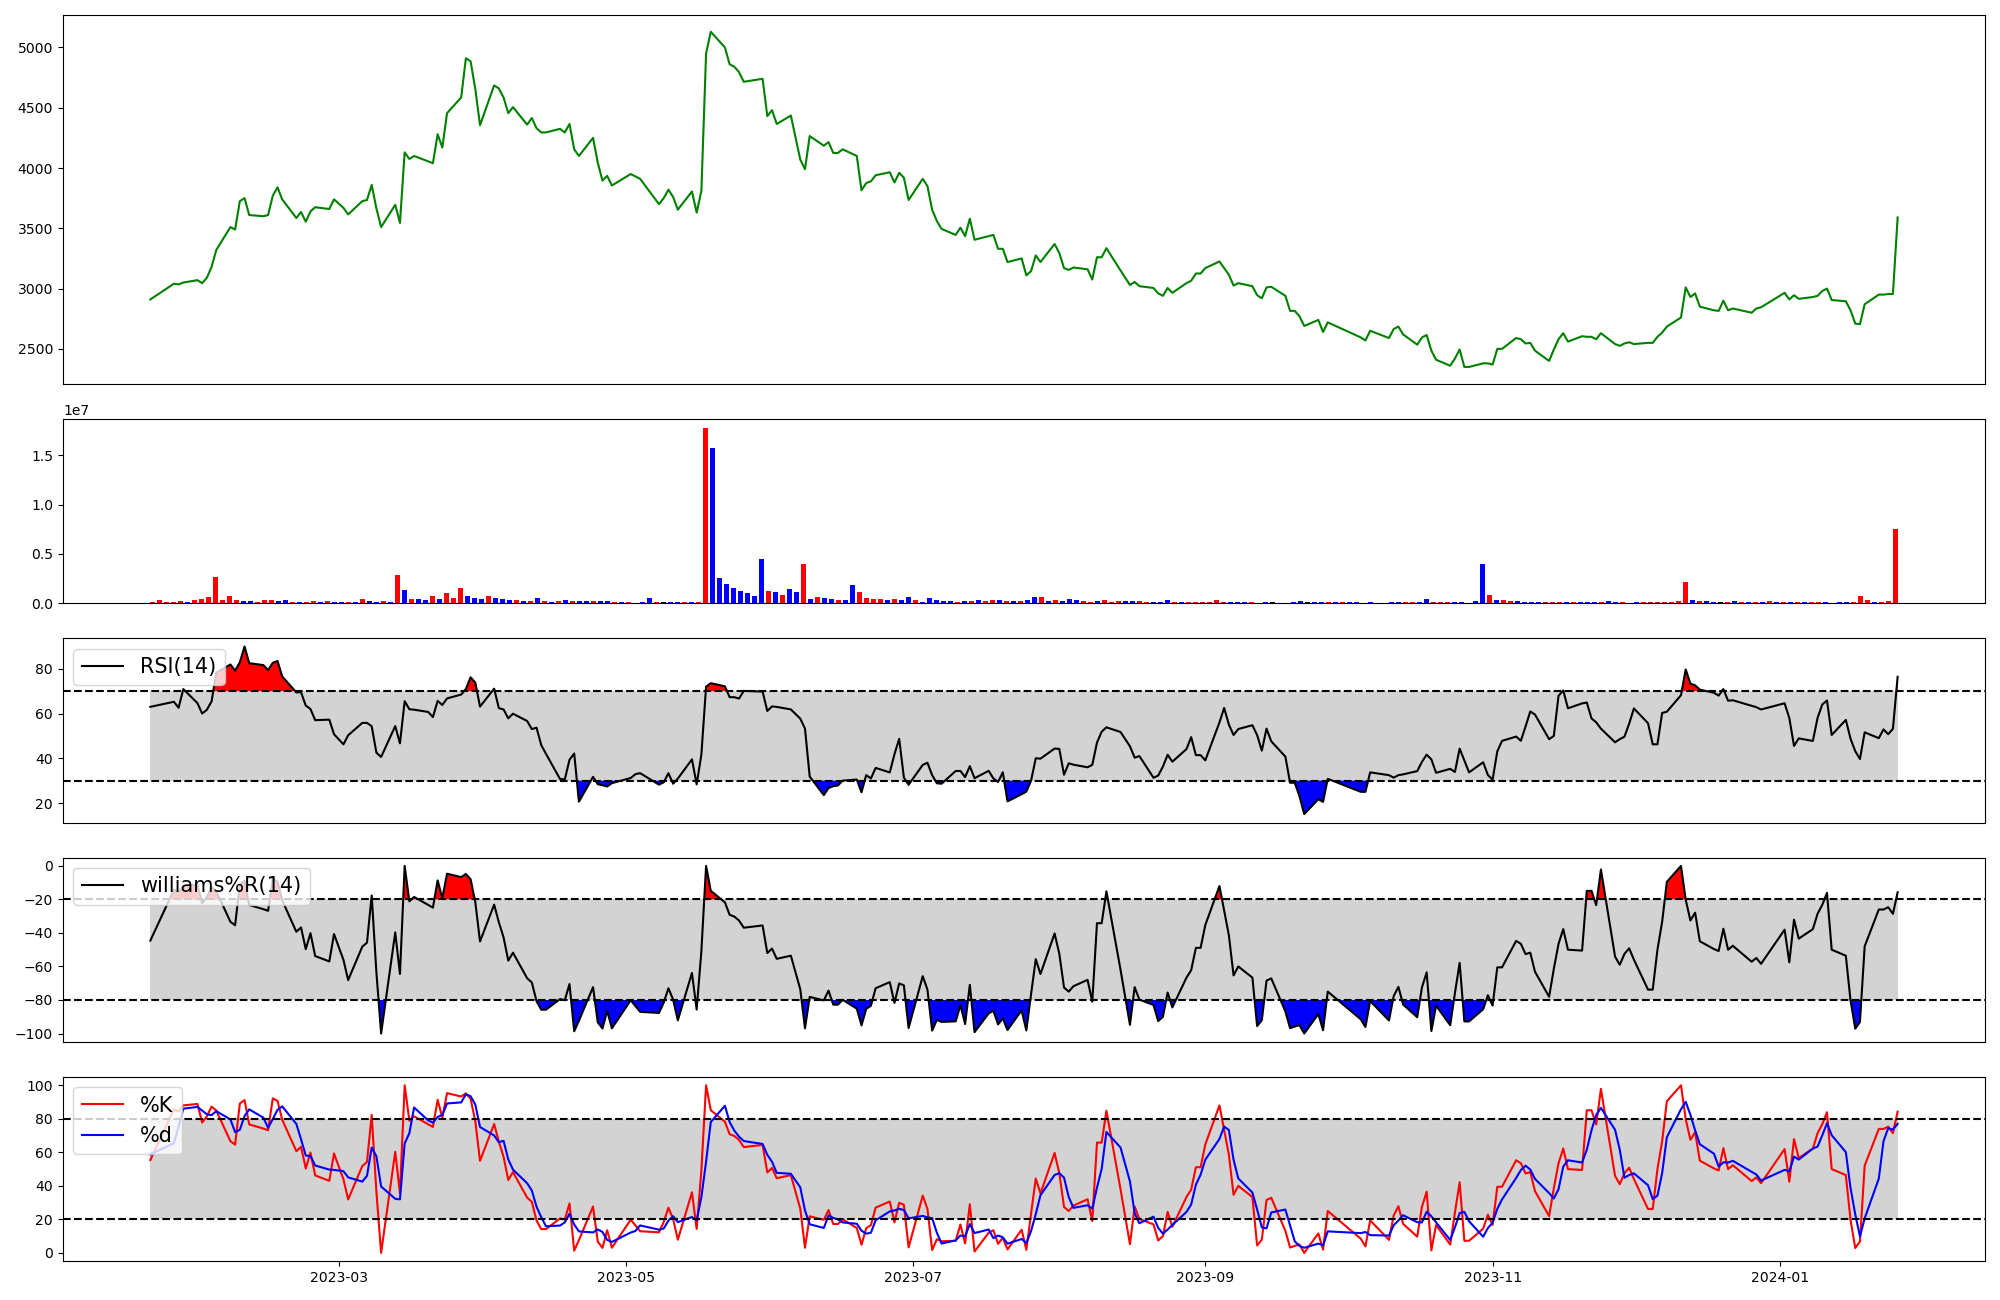Click the tallest red volume bar
2000x1300 pixels.
point(705,515)
